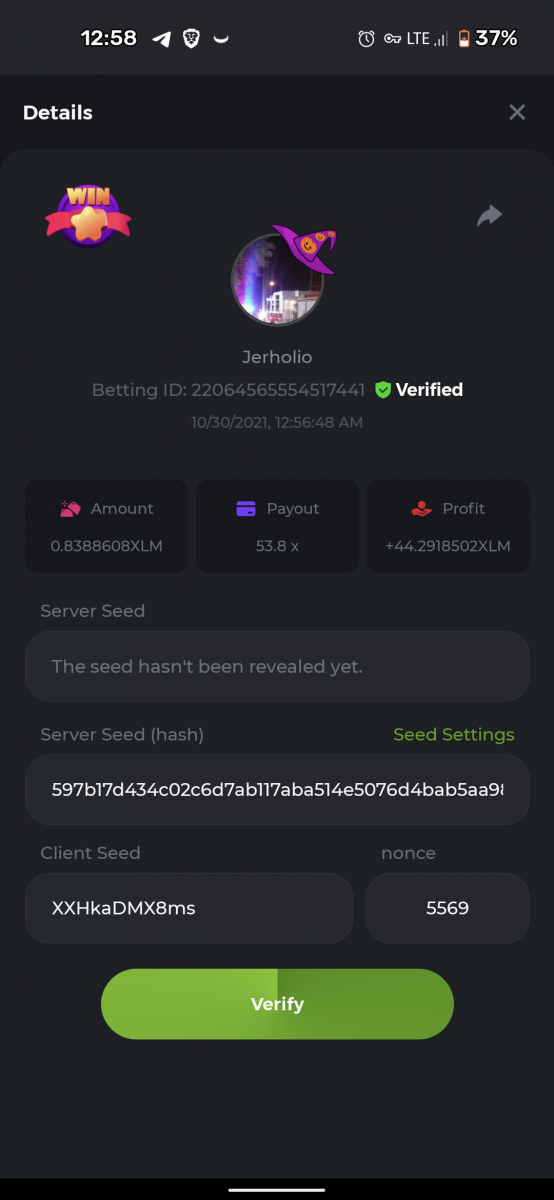
Task: Tap the WIN star badge
Action: 88,214
